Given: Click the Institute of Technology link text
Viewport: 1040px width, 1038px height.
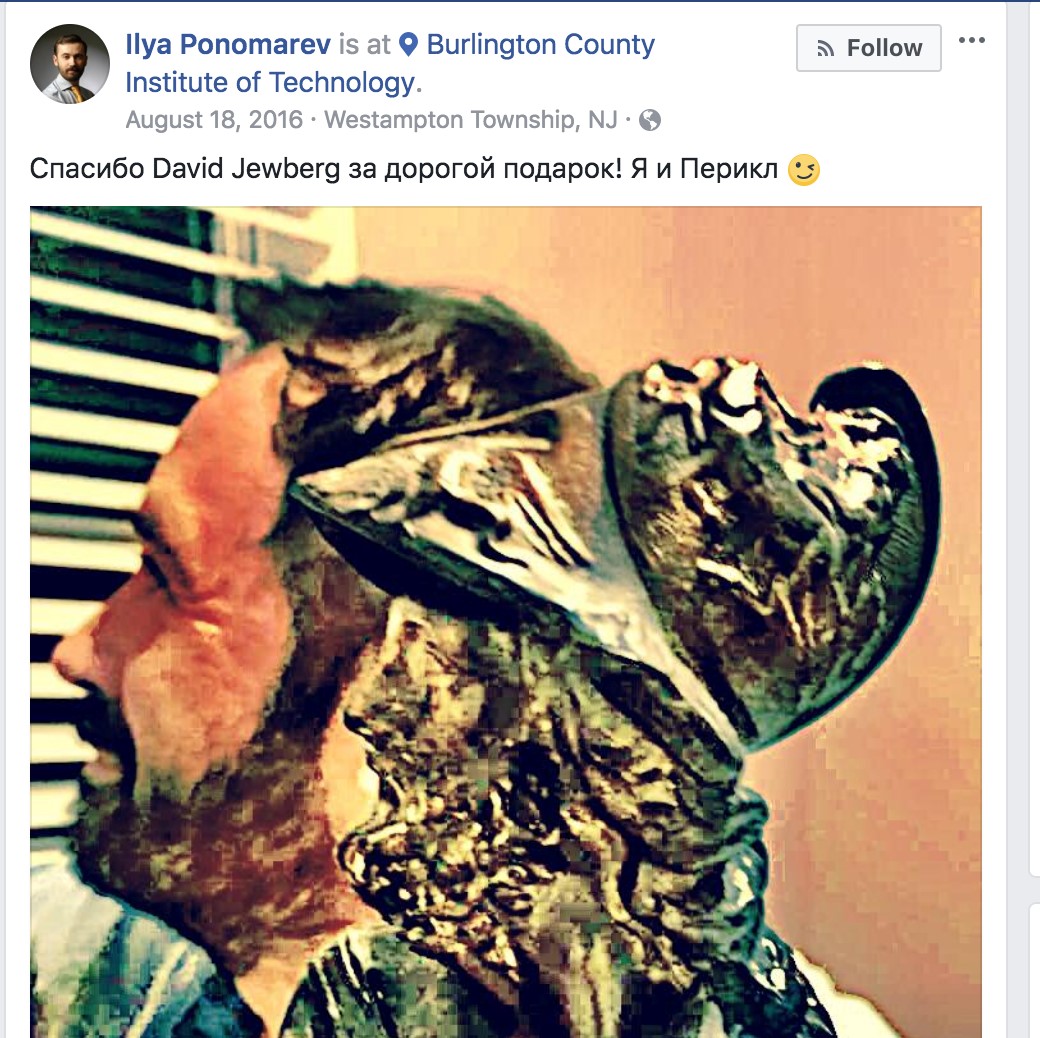Looking at the screenshot, I should point(273,82).
